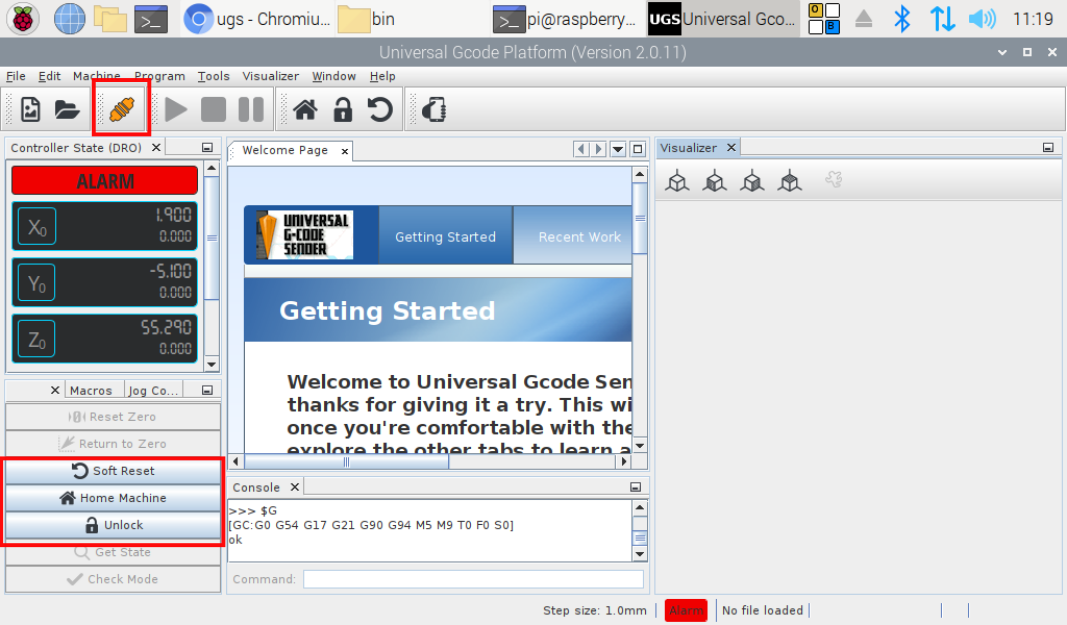1067x625 pixels.
Task: Click the dimmed icon in the Visualizer toolbar
Action: pos(834,180)
